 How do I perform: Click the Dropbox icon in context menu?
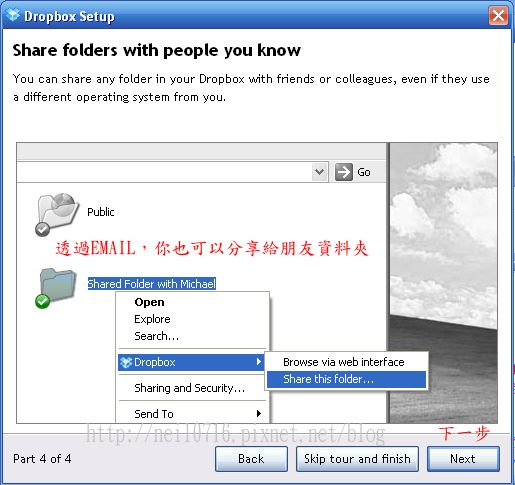(126, 362)
